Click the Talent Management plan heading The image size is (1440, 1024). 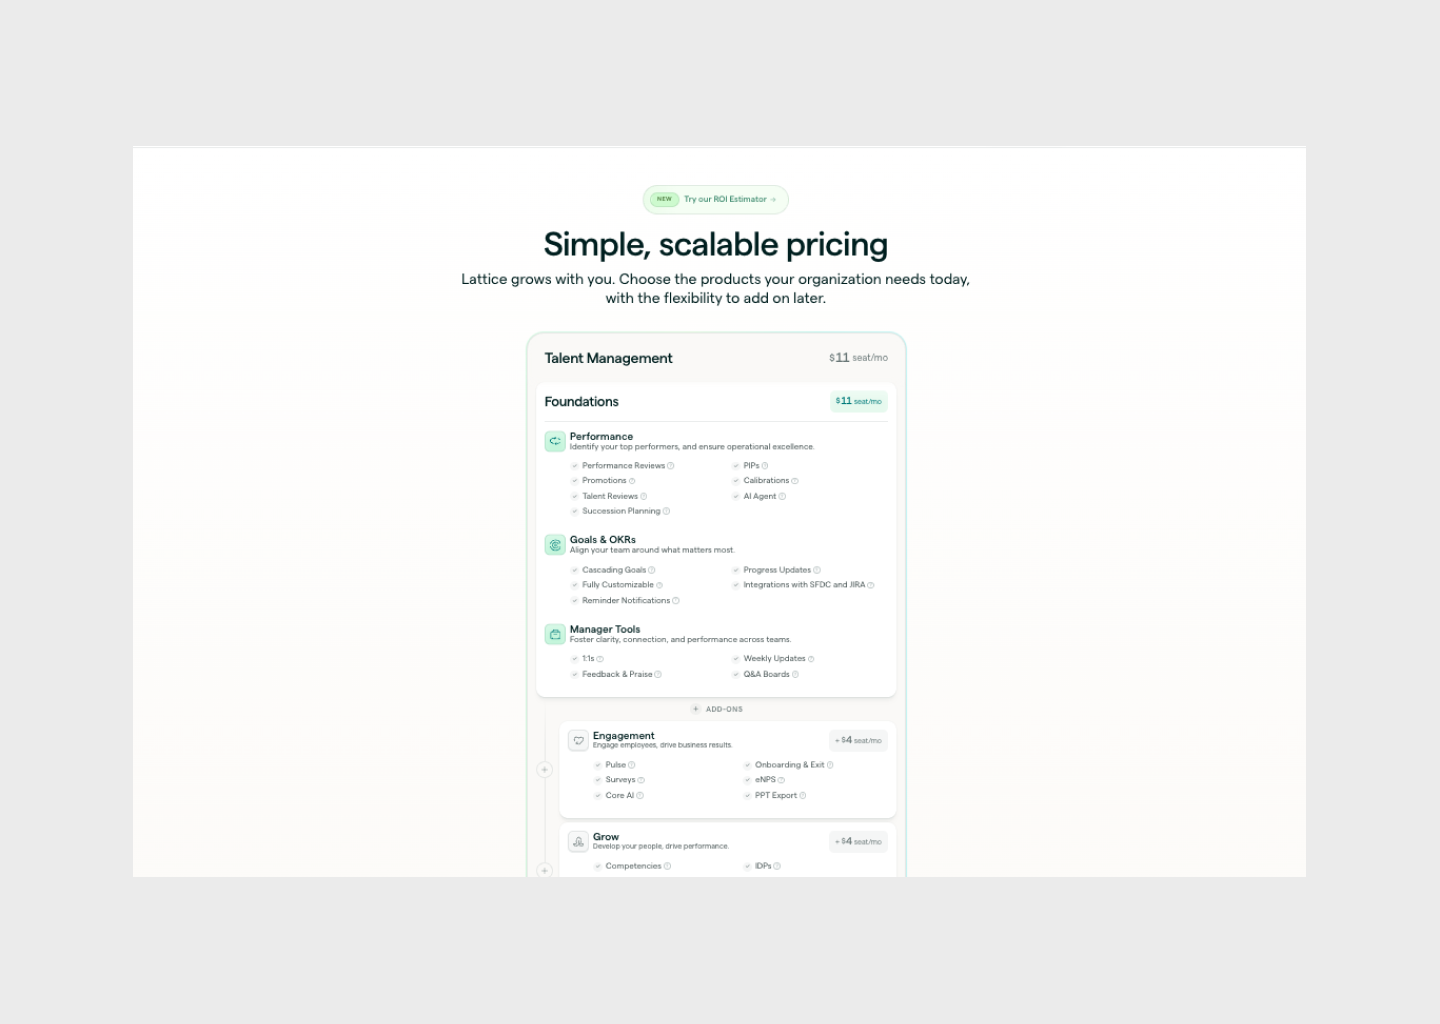(x=608, y=358)
